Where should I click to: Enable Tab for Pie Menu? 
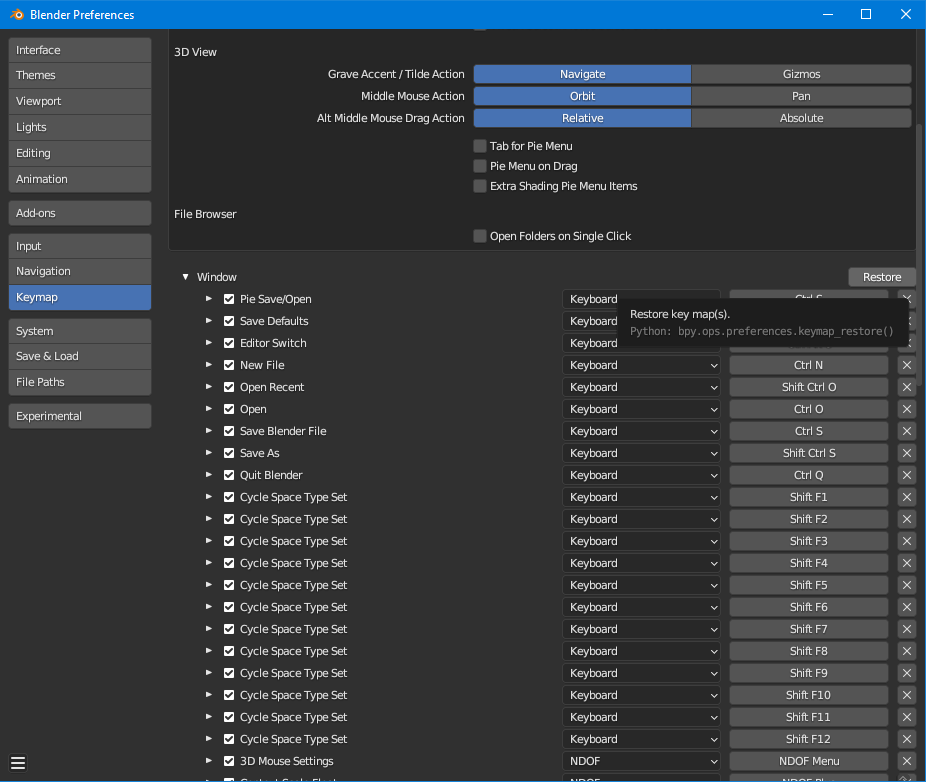(x=480, y=146)
